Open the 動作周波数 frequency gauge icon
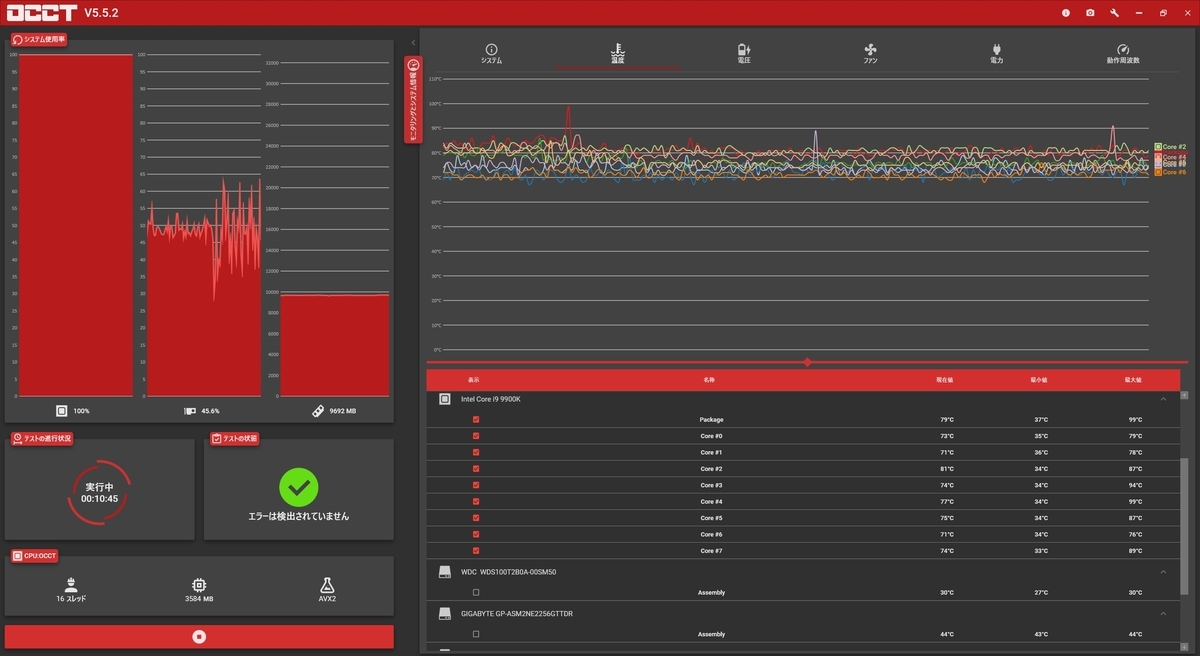 1123,49
